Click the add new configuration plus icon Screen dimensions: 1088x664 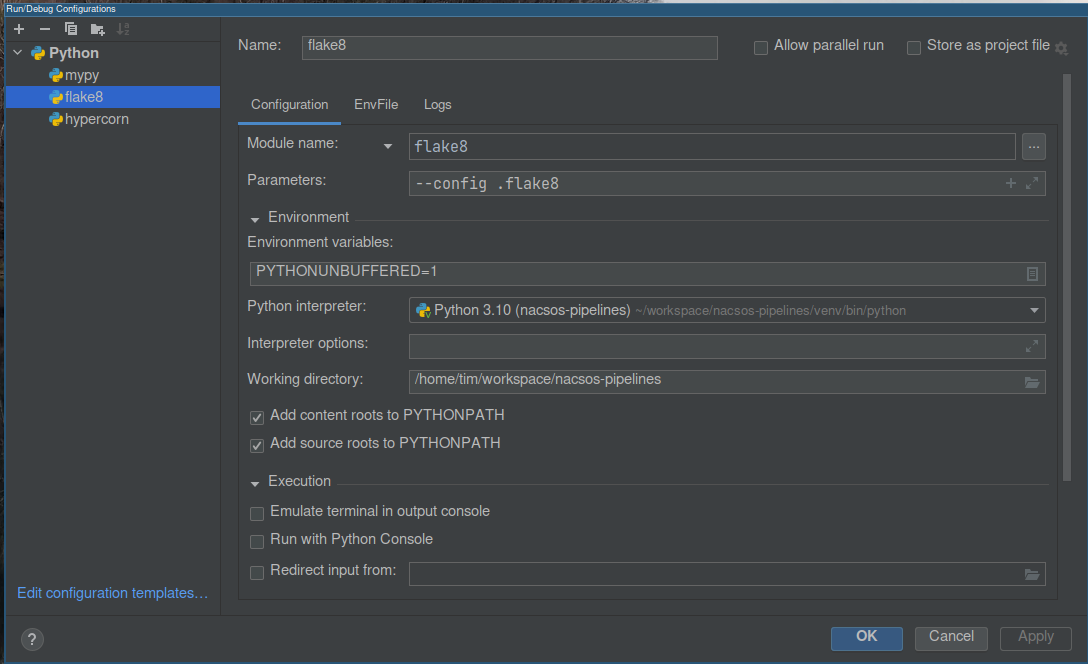coord(19,29)
